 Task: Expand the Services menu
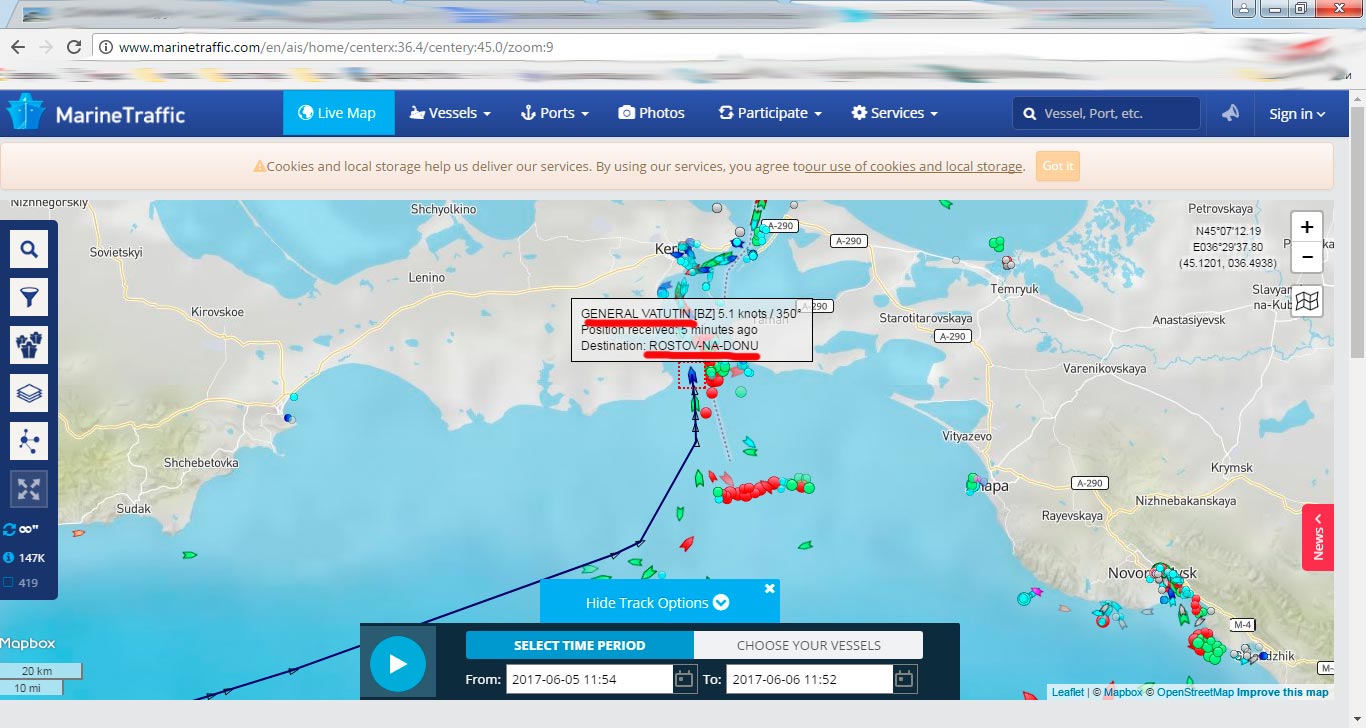coord(894,113)
